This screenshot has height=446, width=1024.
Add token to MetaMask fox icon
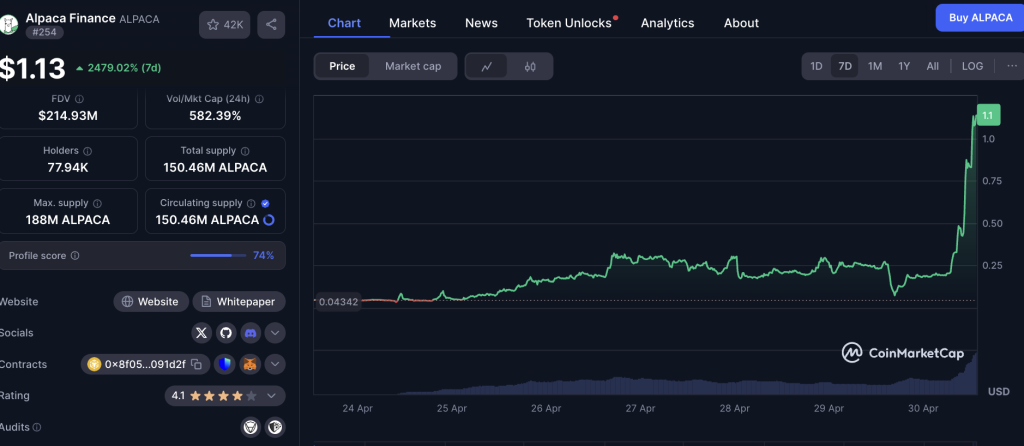pos(250,364)
